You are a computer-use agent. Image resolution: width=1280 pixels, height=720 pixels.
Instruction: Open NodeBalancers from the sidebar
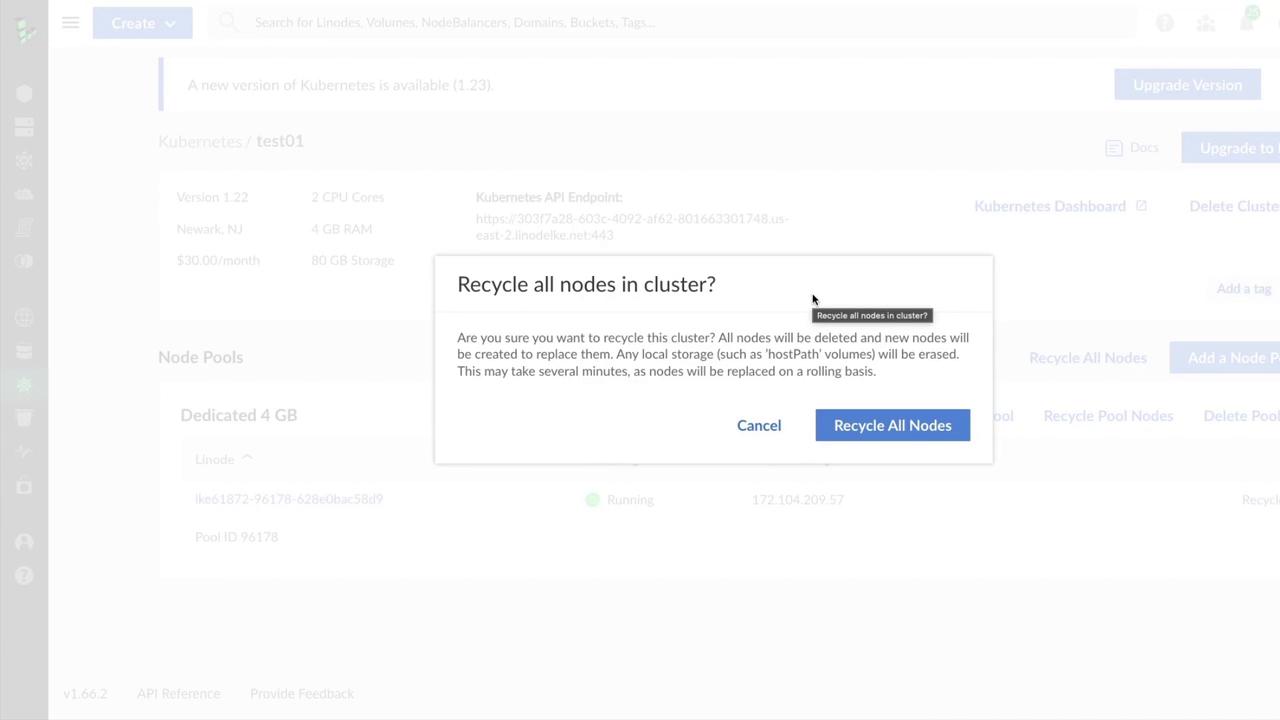click(x=25, y=160)
